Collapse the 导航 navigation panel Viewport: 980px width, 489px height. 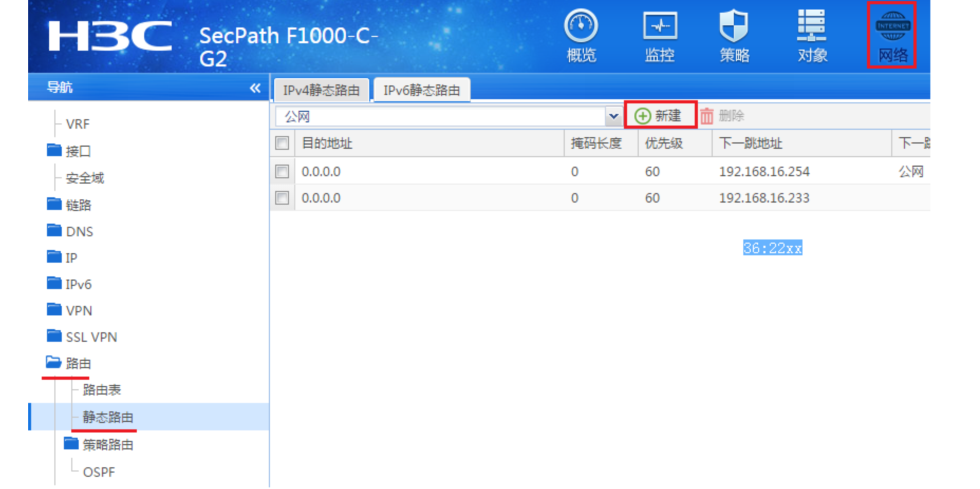point(255,88)
